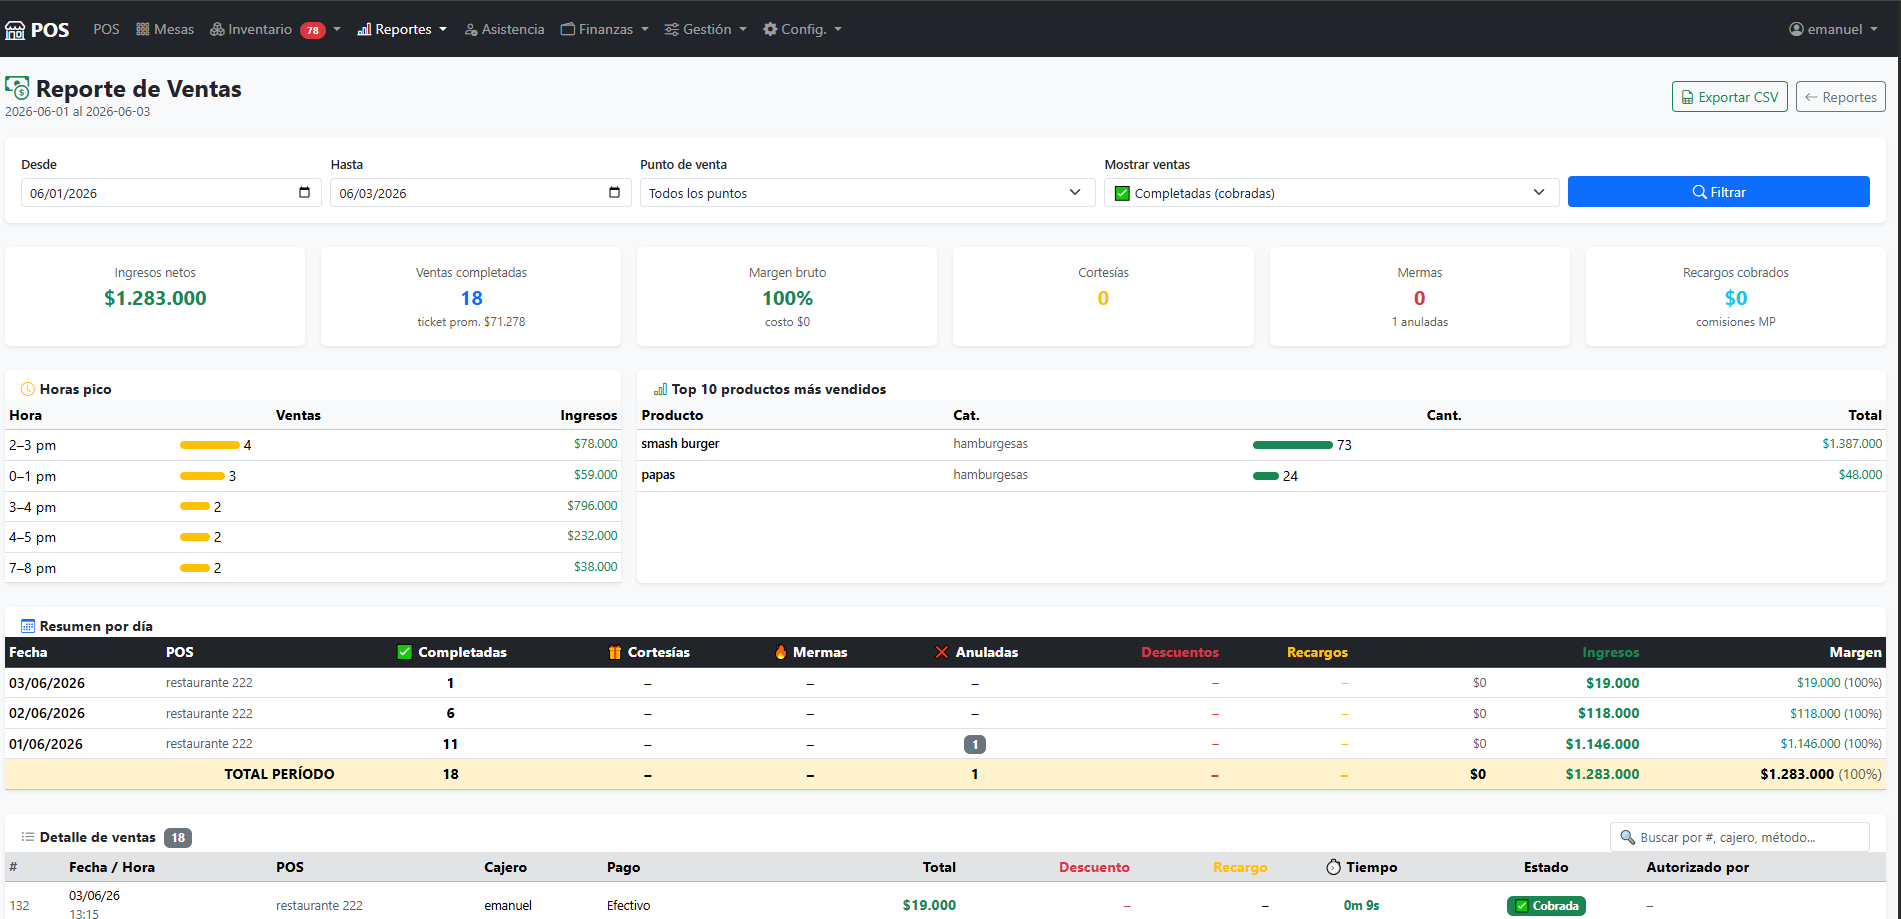Click the list icon beside Detalle de ventas
The width and height of the screenshot is (1901, 919).
28,837
